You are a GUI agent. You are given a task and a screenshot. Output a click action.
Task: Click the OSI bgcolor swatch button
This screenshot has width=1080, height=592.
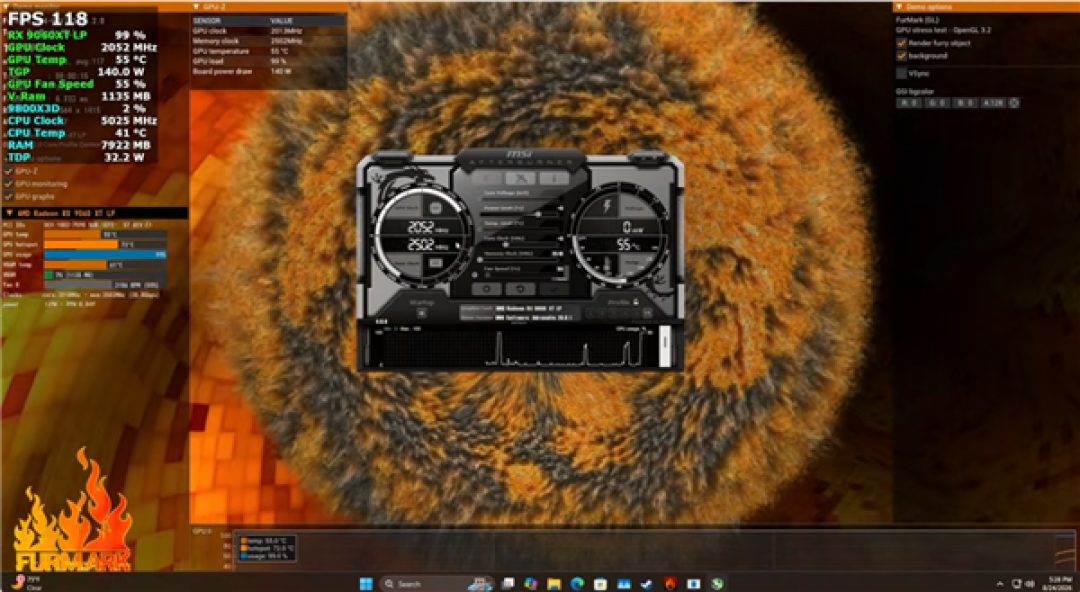tap(1013, 103)
